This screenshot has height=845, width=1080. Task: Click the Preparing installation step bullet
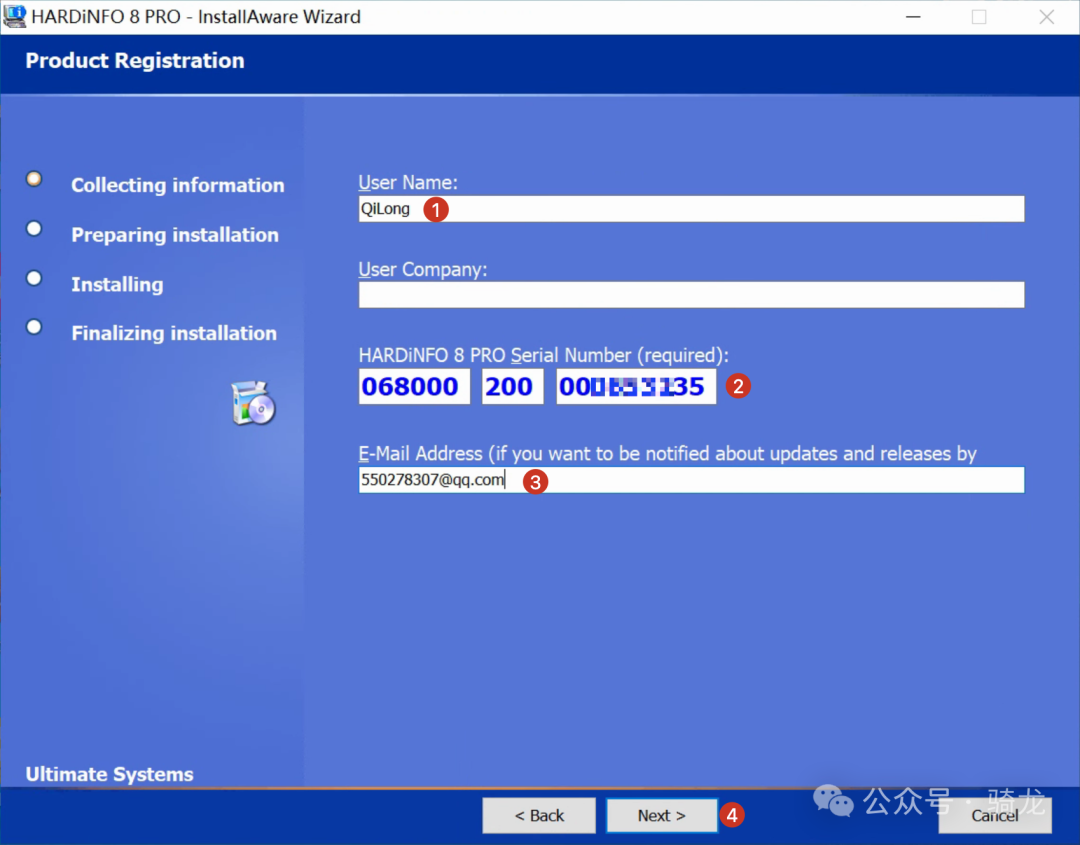pos(34,229)
